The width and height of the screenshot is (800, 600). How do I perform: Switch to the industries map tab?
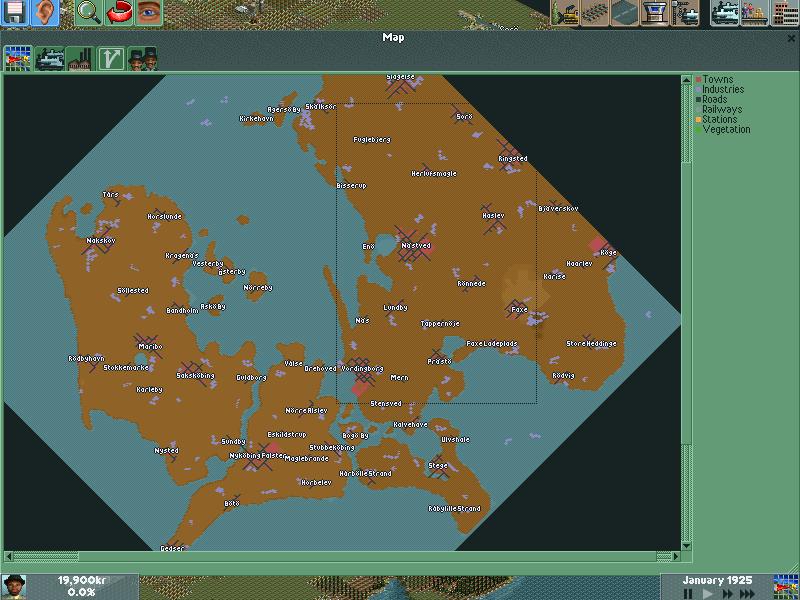coord(80,59)
